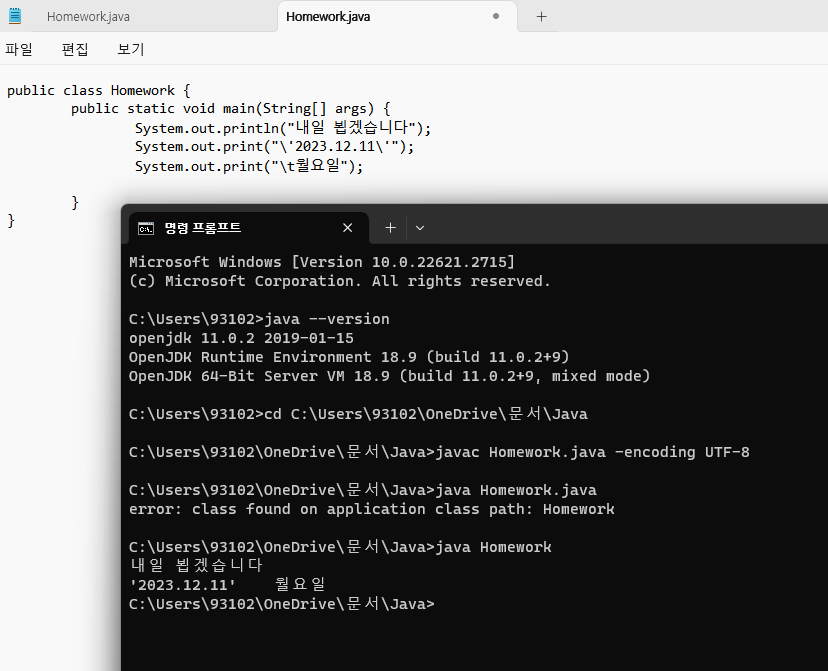Screen dimensions: 828x671
Task: Open the 보기 menu
Action: (x=130, y=49)
